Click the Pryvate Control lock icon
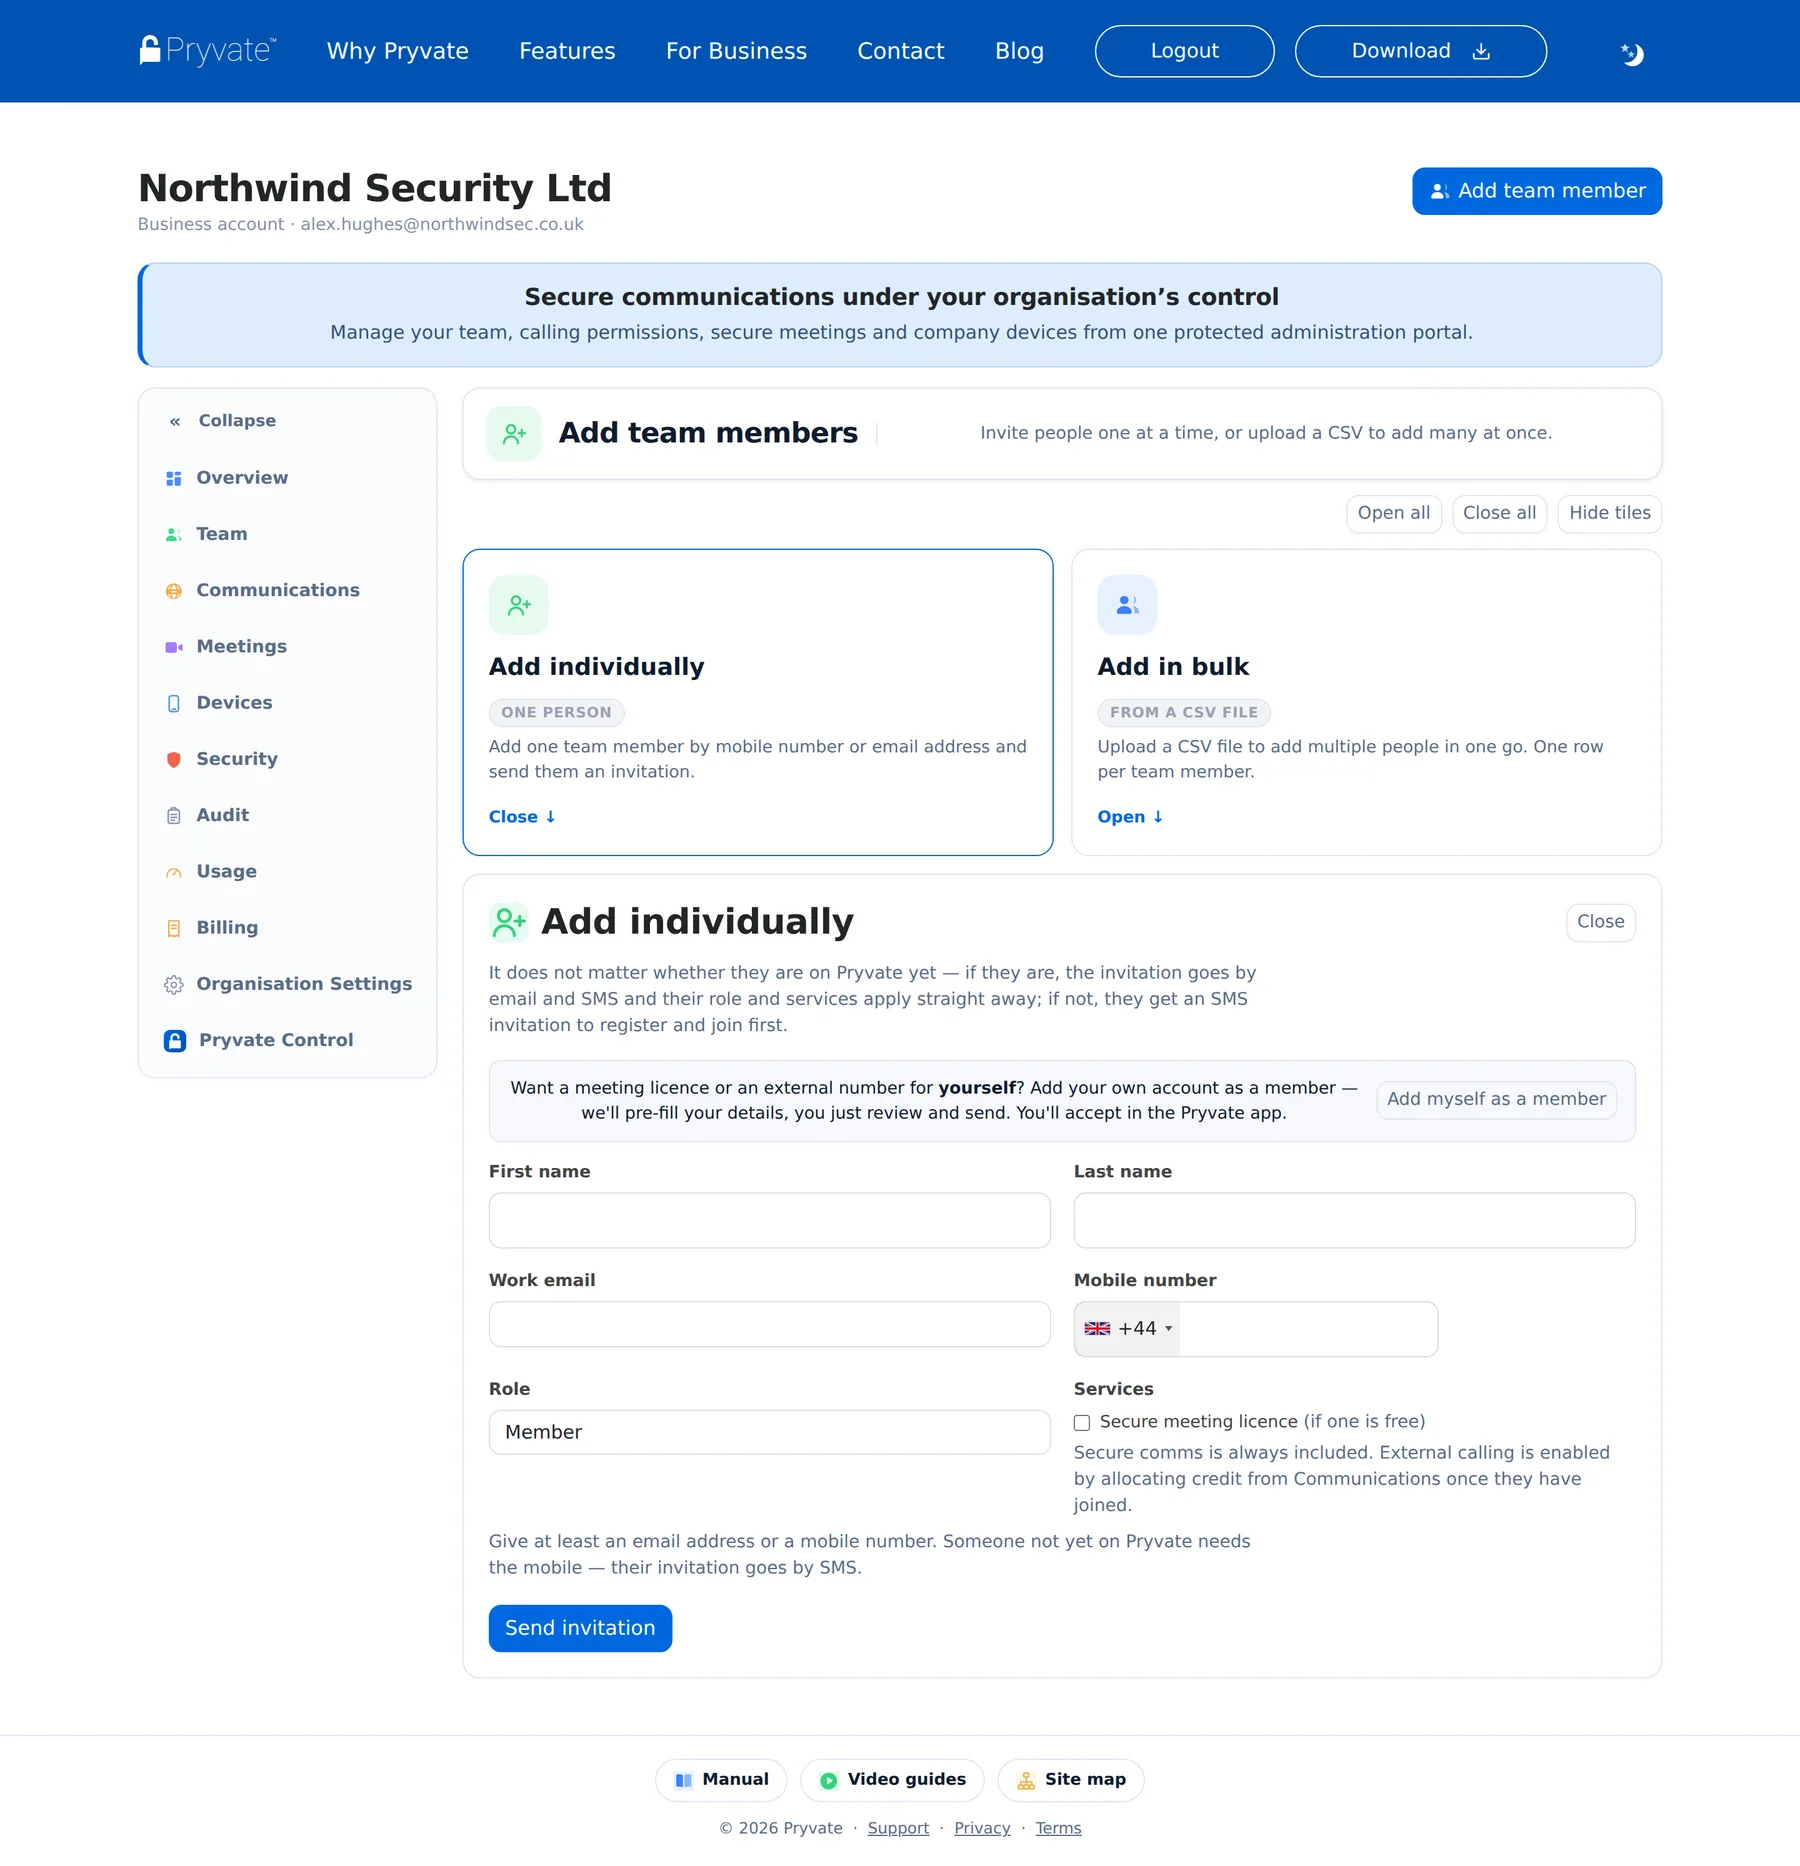 point(175,1041)
